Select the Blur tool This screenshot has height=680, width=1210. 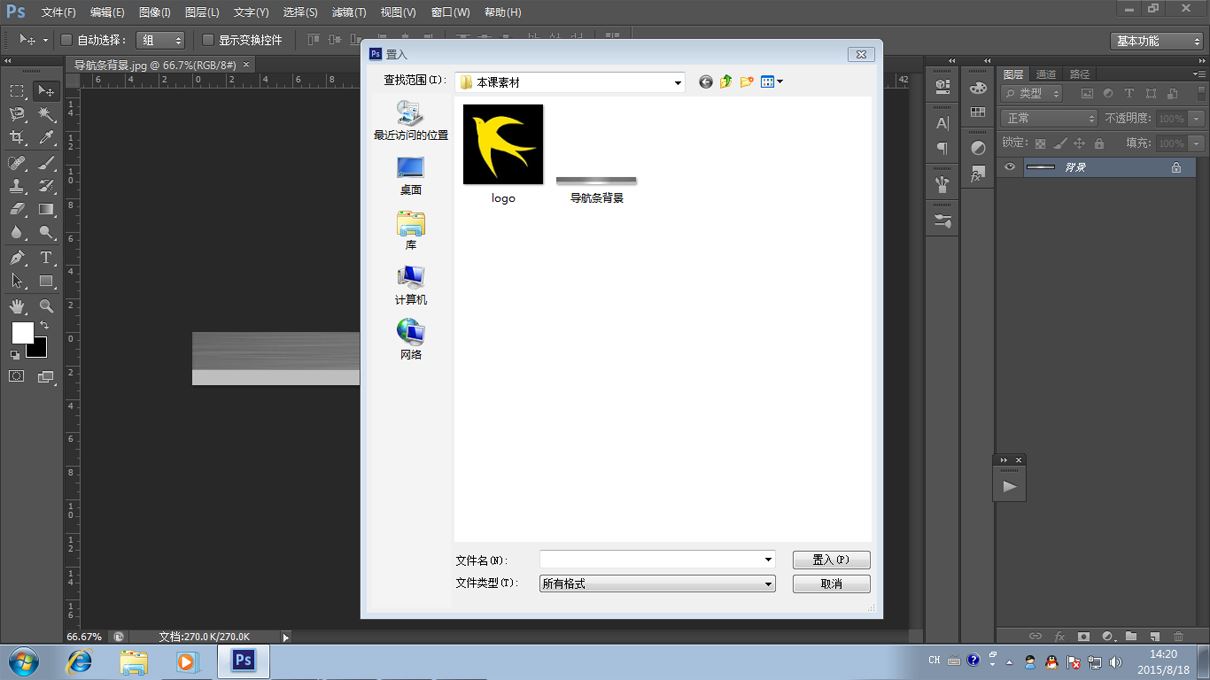[x=17, y=233]
